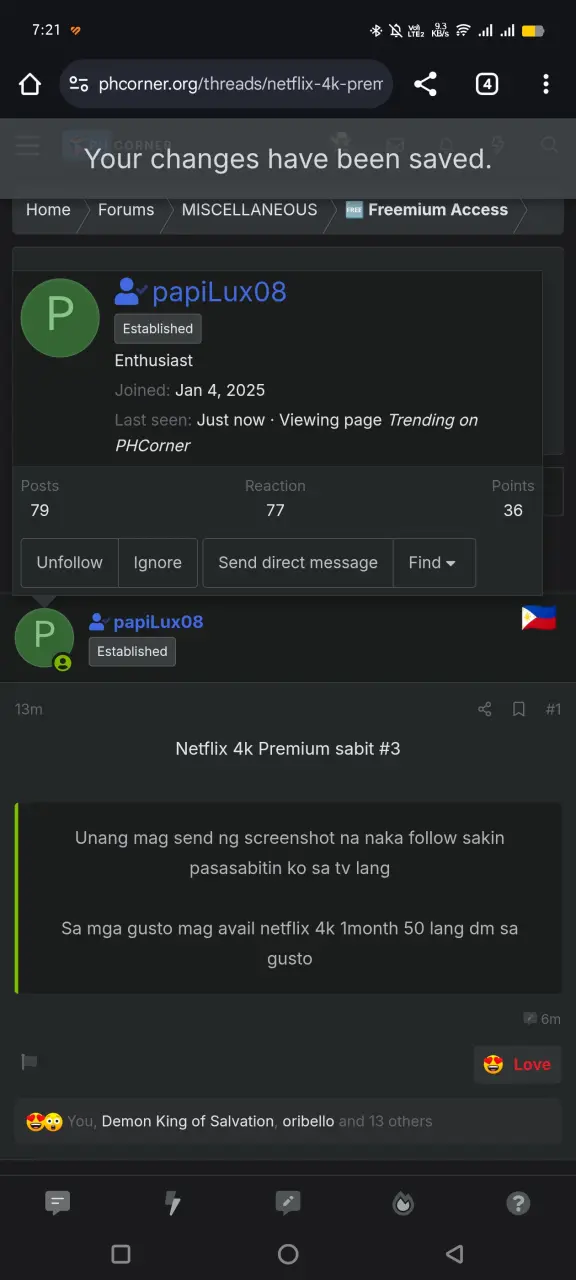
Task: Tap the Chrome home icon
Action: (30, 84)
